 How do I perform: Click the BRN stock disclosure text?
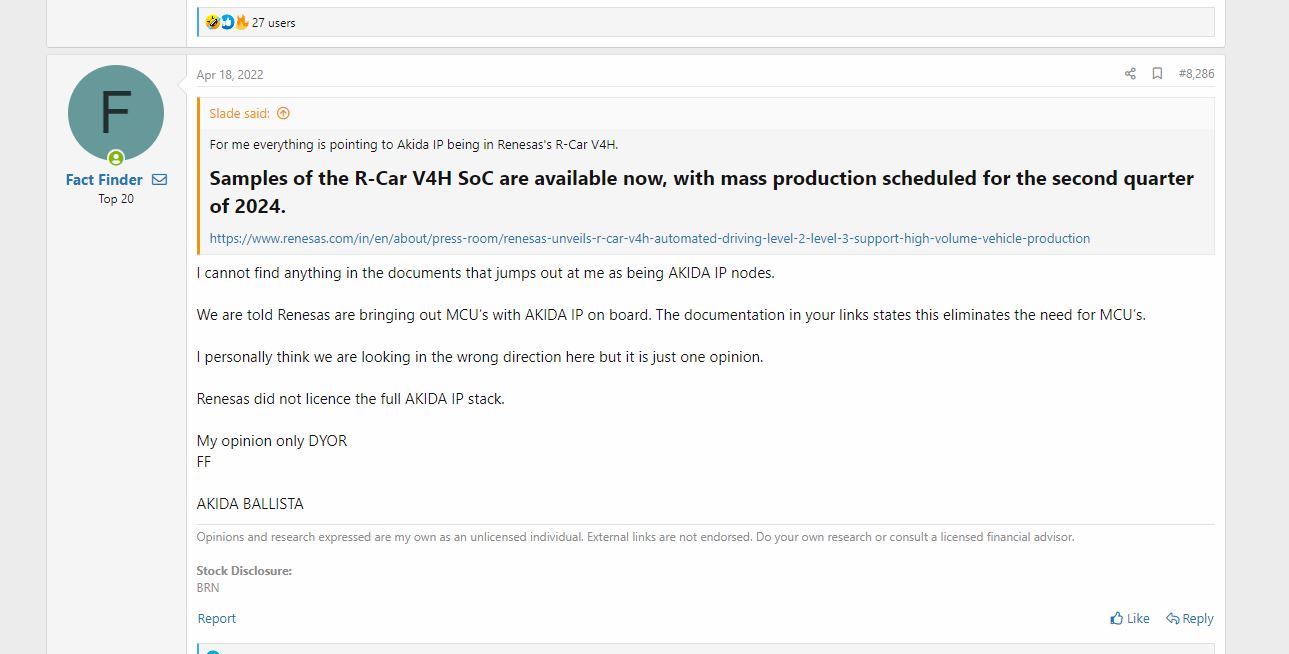click(208, 588)
